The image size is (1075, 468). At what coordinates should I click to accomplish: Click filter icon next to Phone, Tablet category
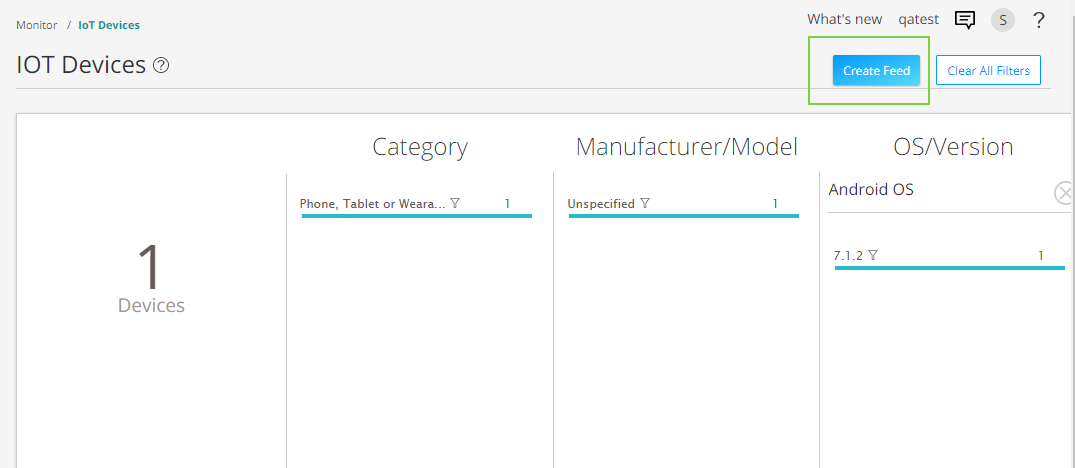tap(455, 203)
